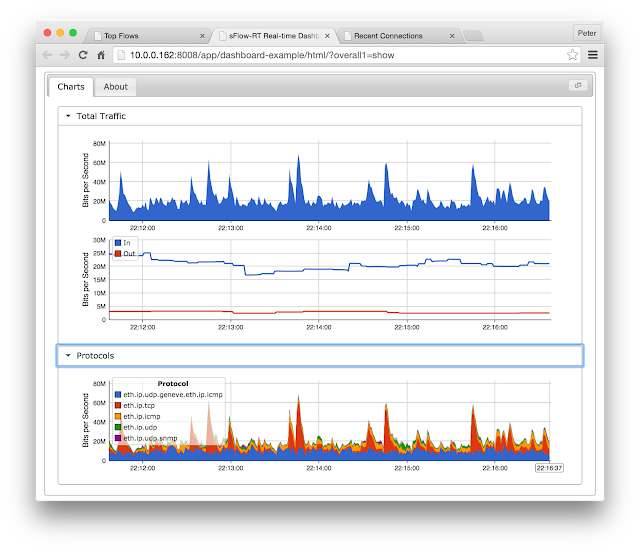The width and height of the screenshot is (640, 552).
Task: Reload the page with browser refresh icon
Action: [83, 55]
